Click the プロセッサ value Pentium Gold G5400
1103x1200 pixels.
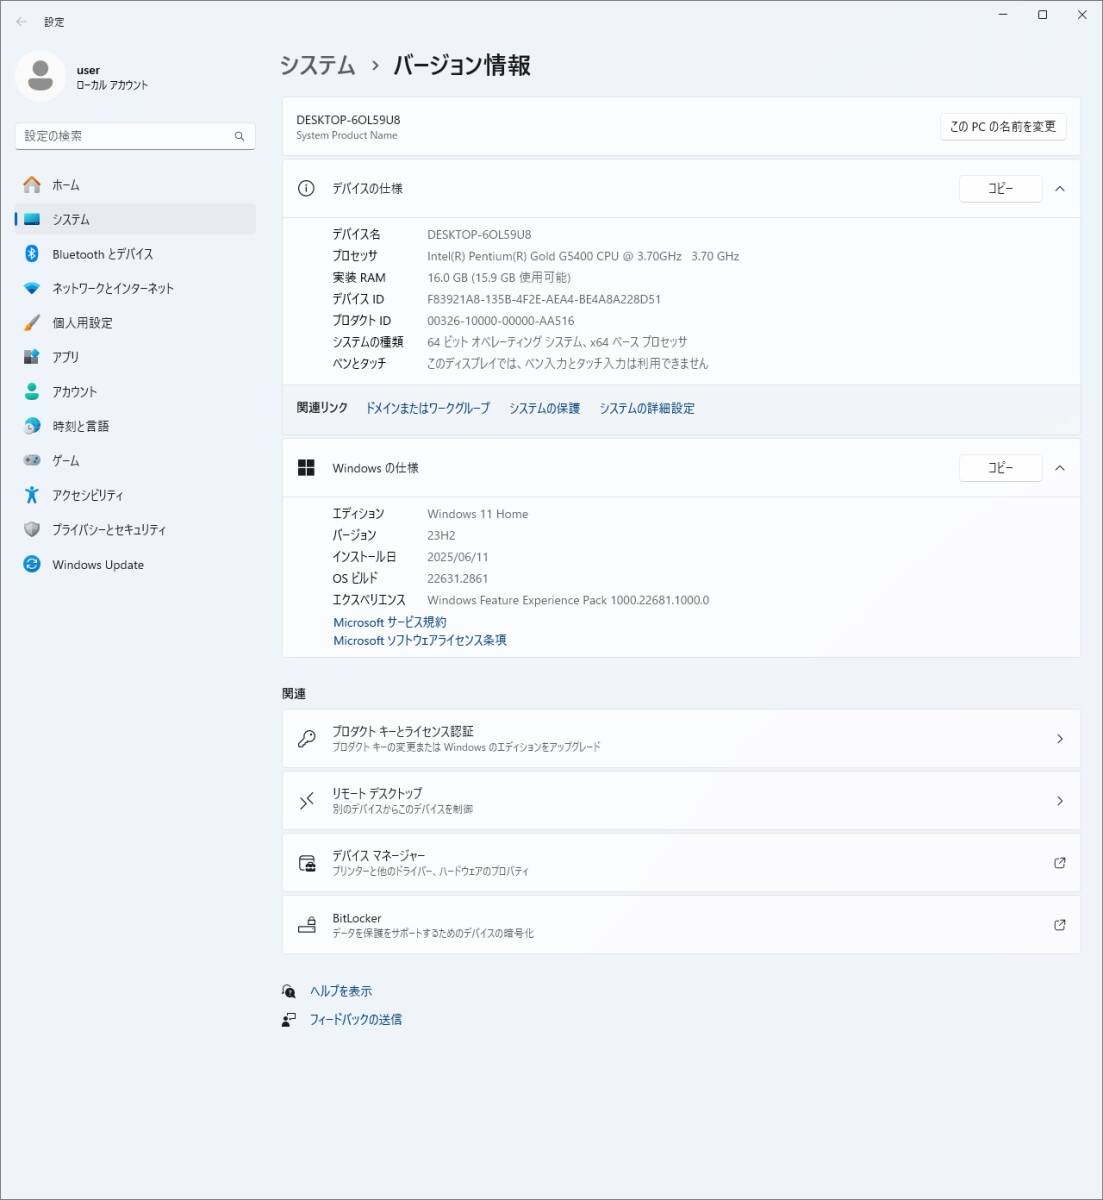[x=583, y=256]
